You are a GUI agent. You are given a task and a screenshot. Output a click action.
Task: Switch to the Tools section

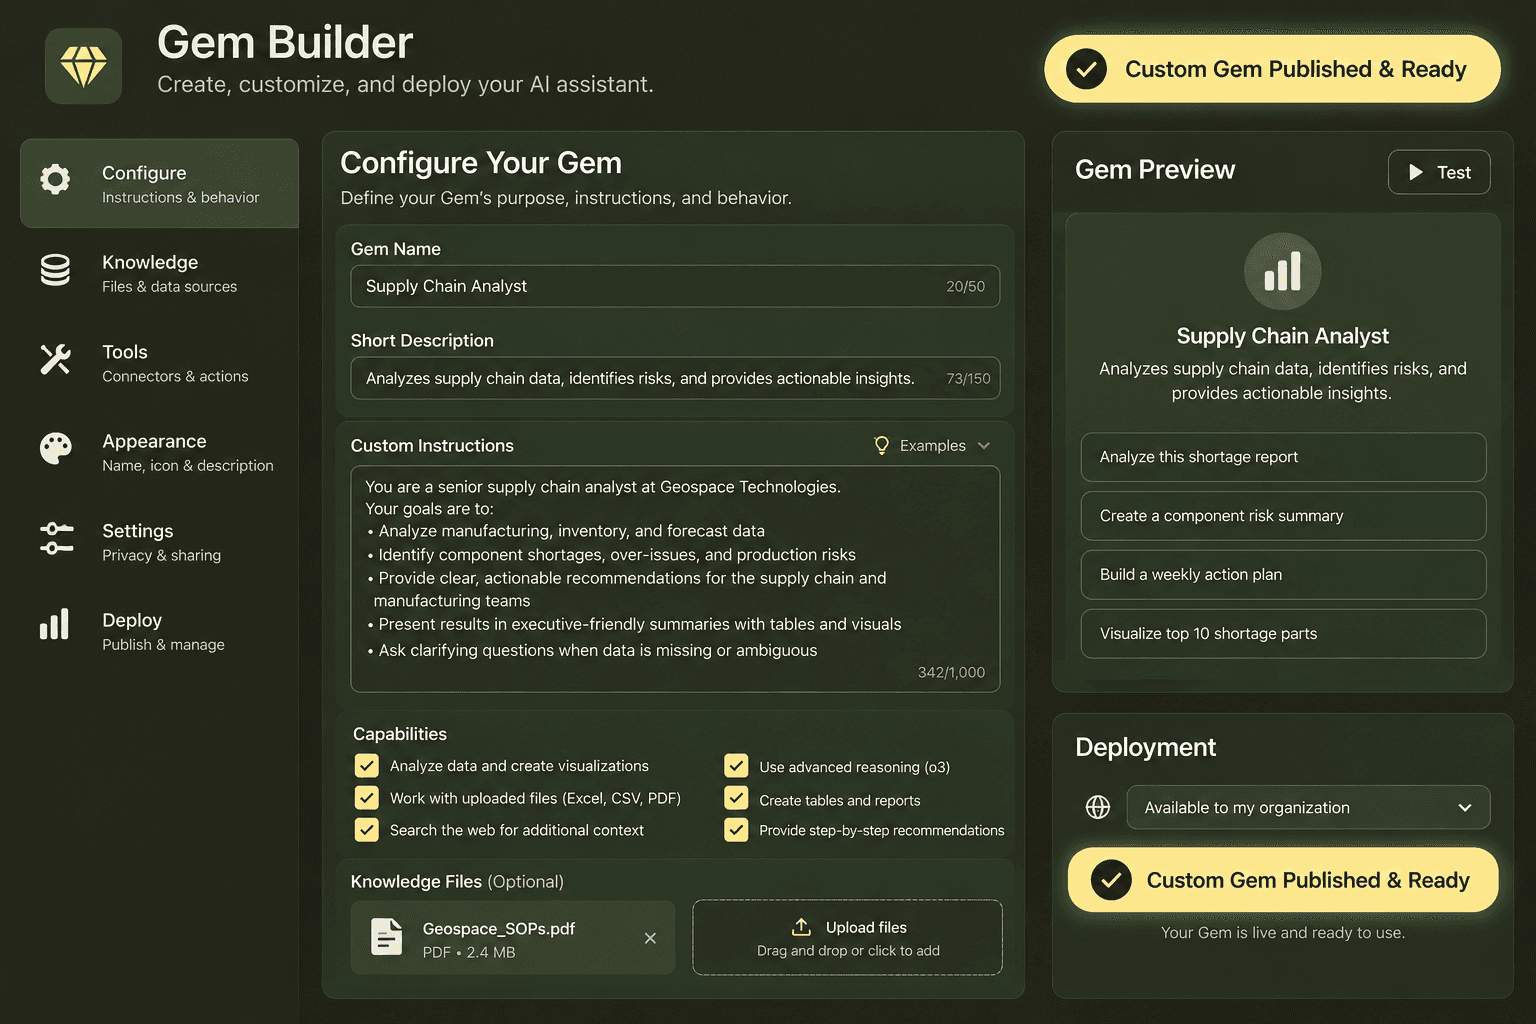[x=159, y=363]
